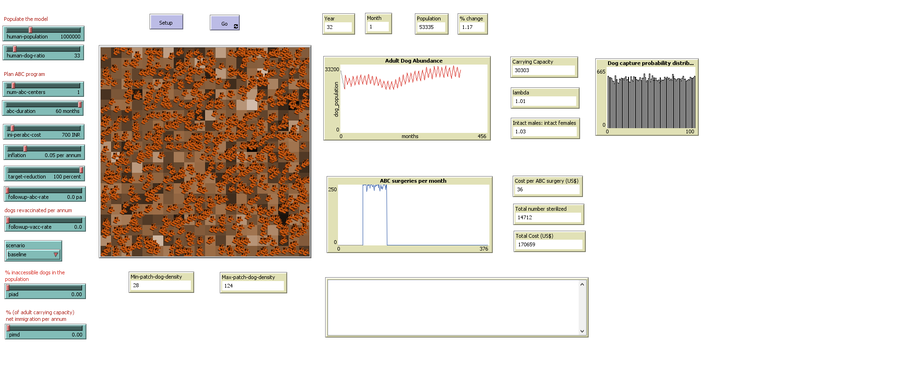Click the Dog capture probability distribution histogram
The image size is (900, 384).
tap(647, 97)
